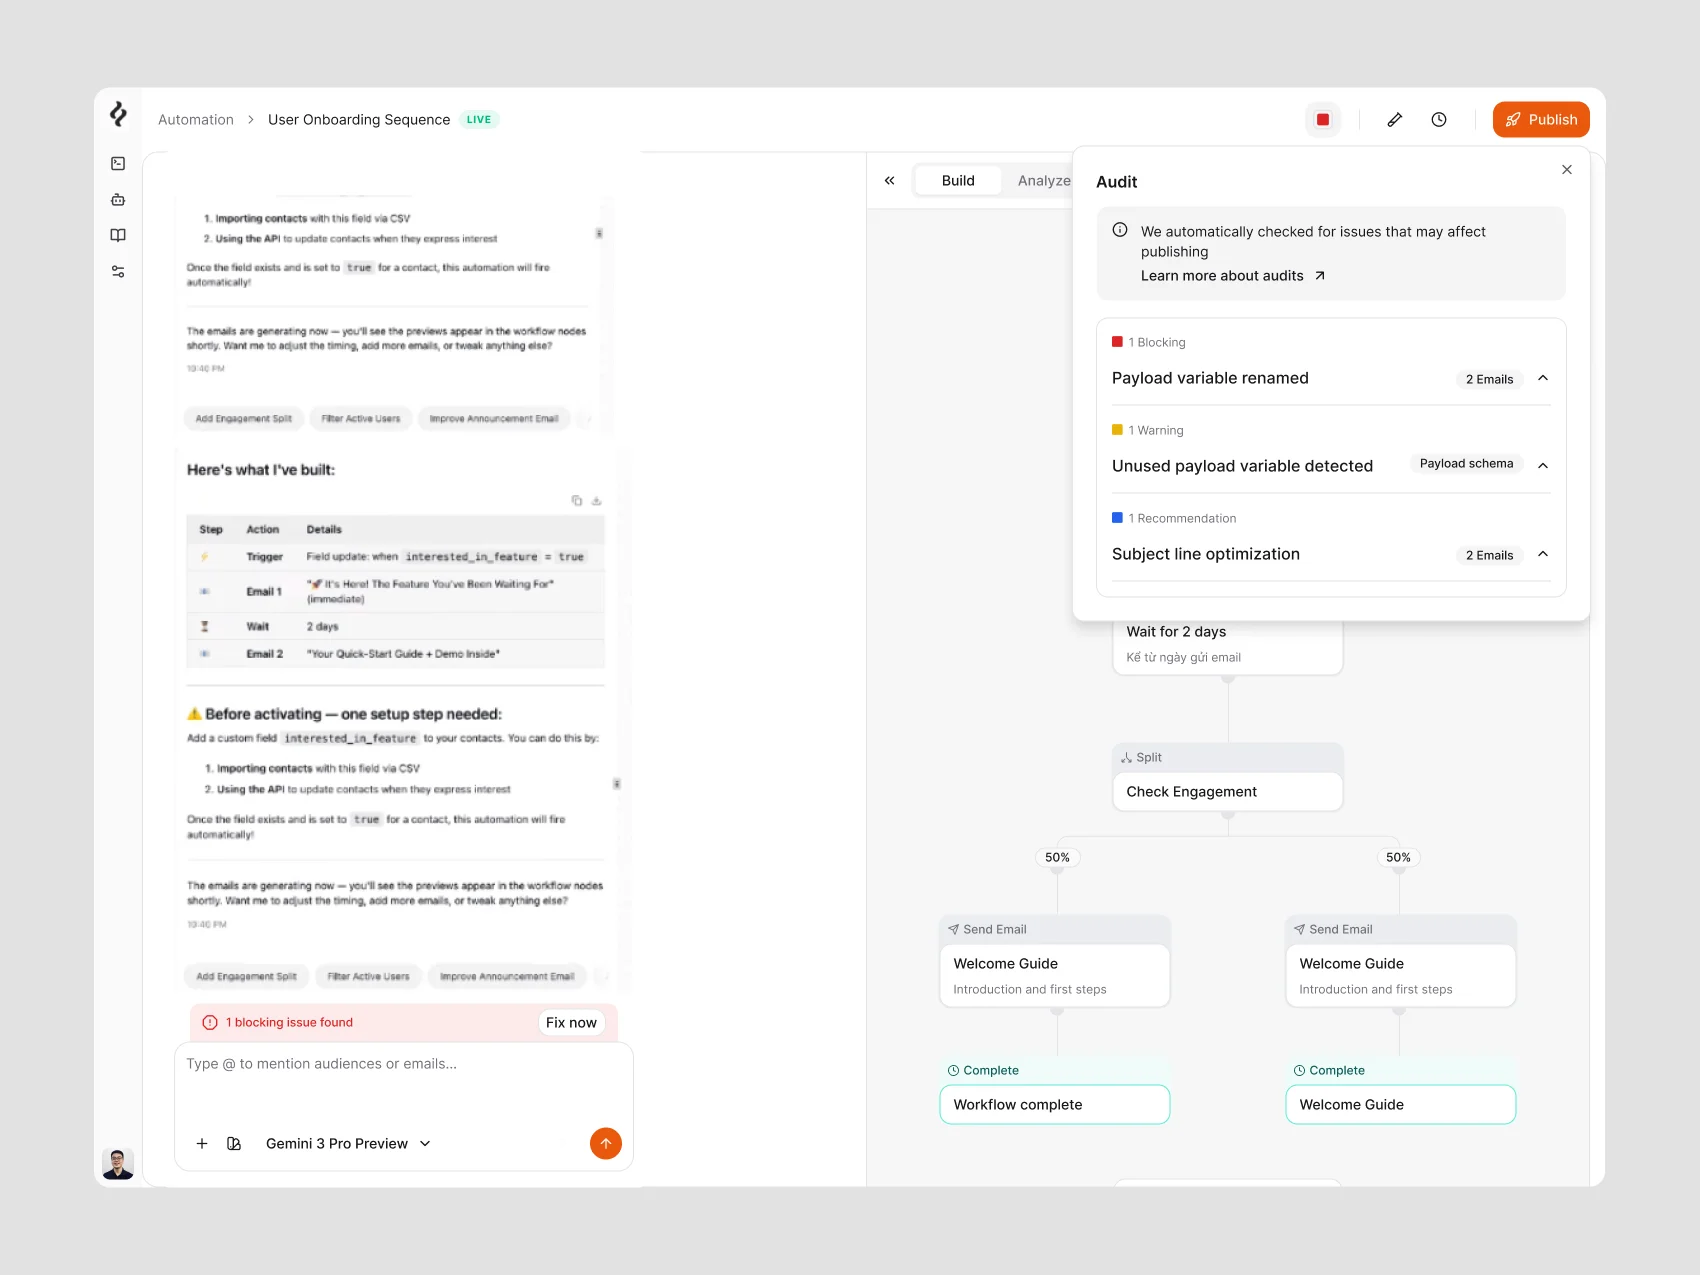1700x1275 pixels.
Task: Click 2 Emails tag on Payload variable renamed
Action: (x=1489, y=379)
